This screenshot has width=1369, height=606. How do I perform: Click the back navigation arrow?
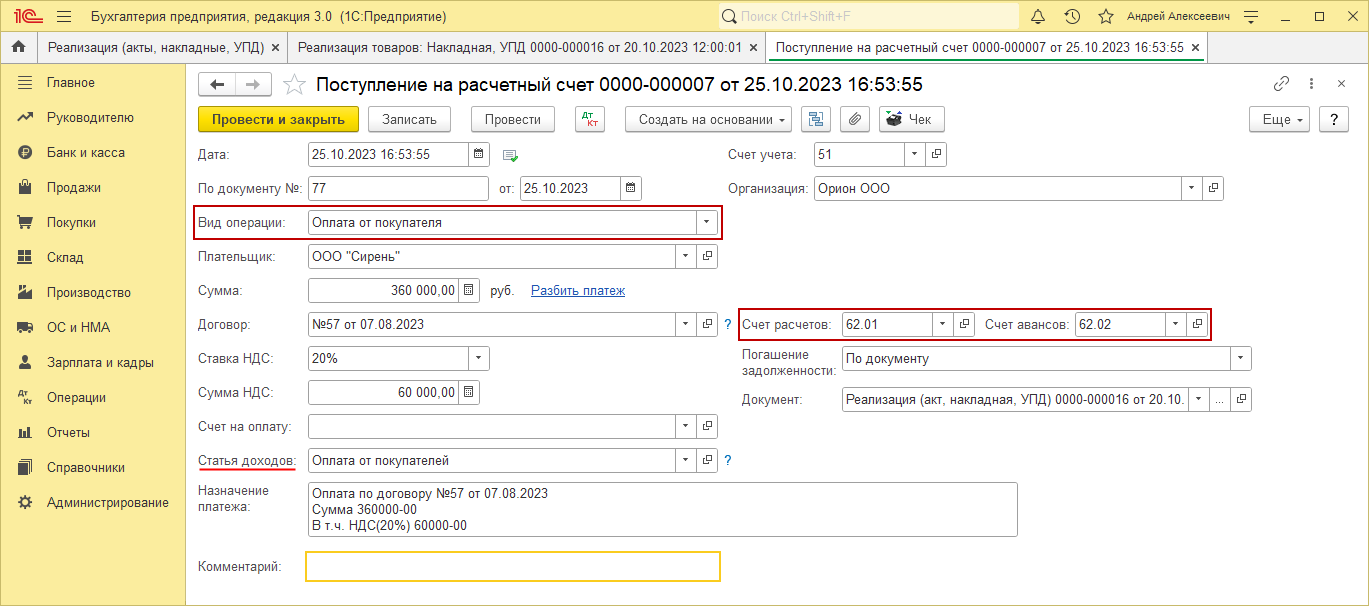pos(217,85)
